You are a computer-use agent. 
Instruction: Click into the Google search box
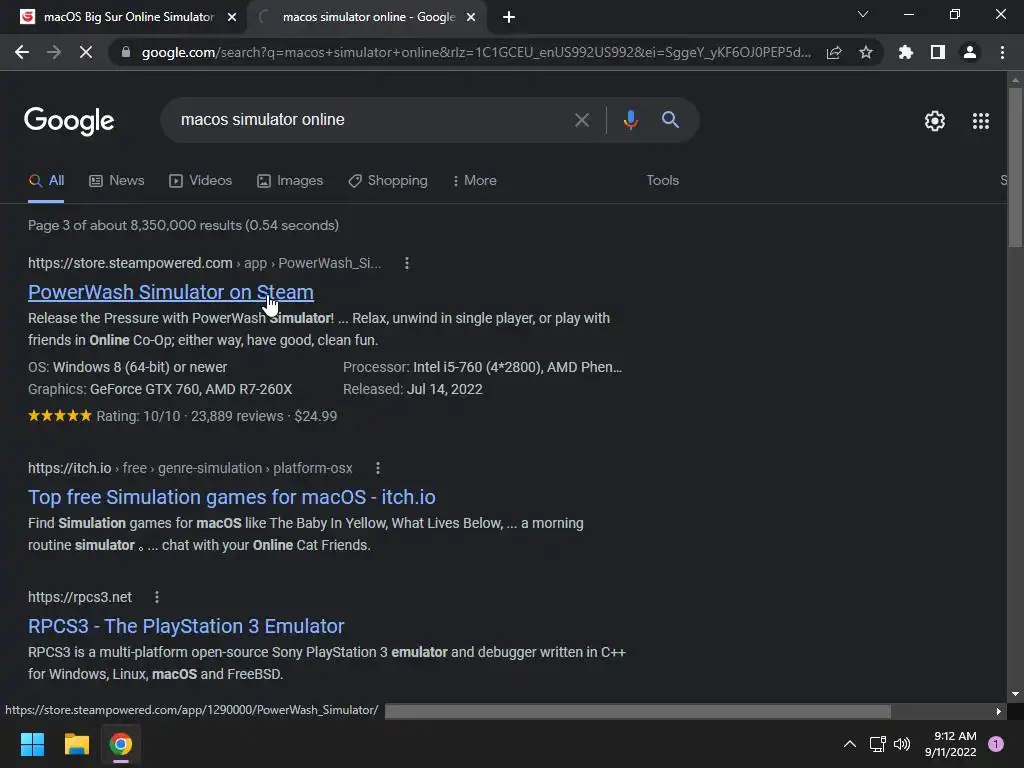(x=372, y=120)
